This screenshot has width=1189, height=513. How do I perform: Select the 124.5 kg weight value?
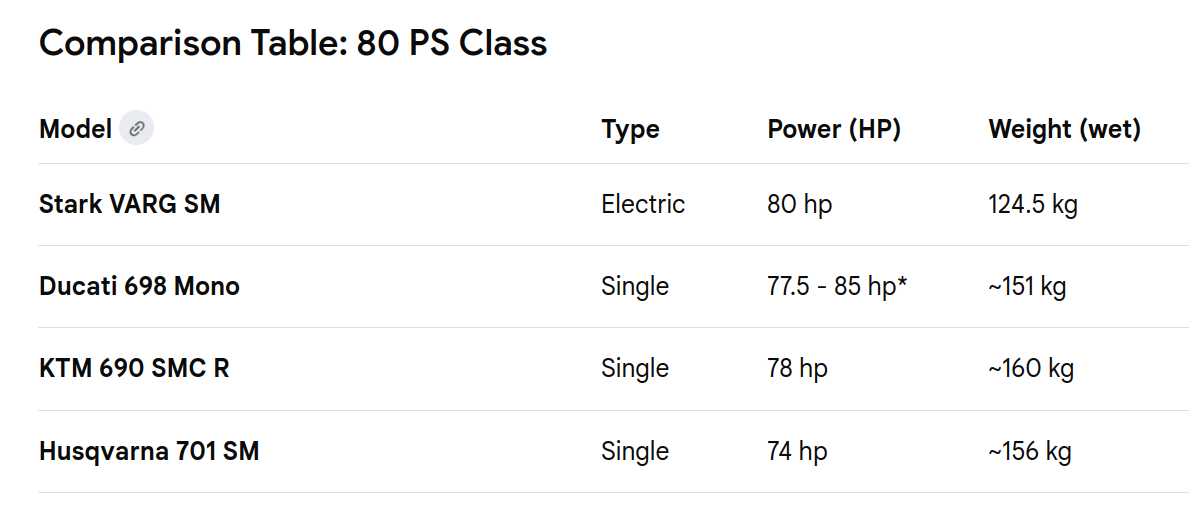click(1033, 204)
